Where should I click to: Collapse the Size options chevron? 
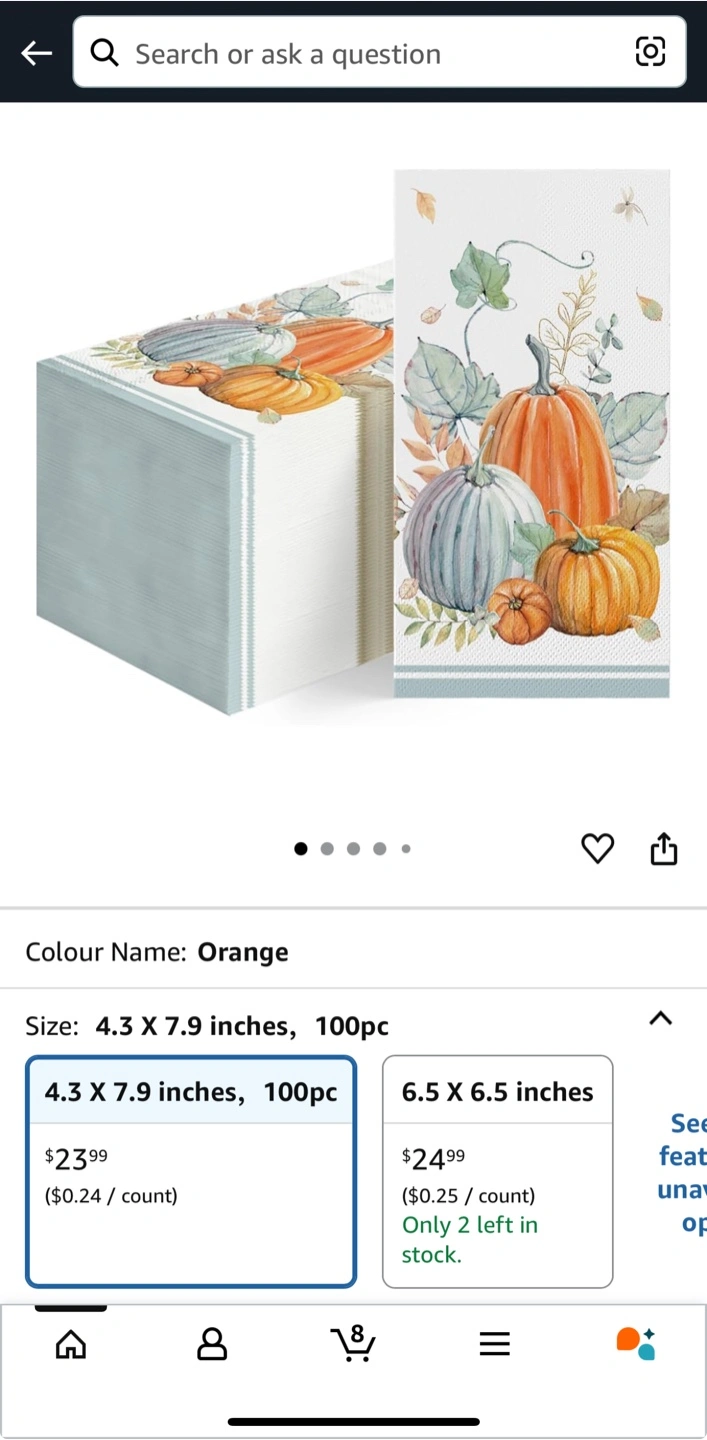660,1019
